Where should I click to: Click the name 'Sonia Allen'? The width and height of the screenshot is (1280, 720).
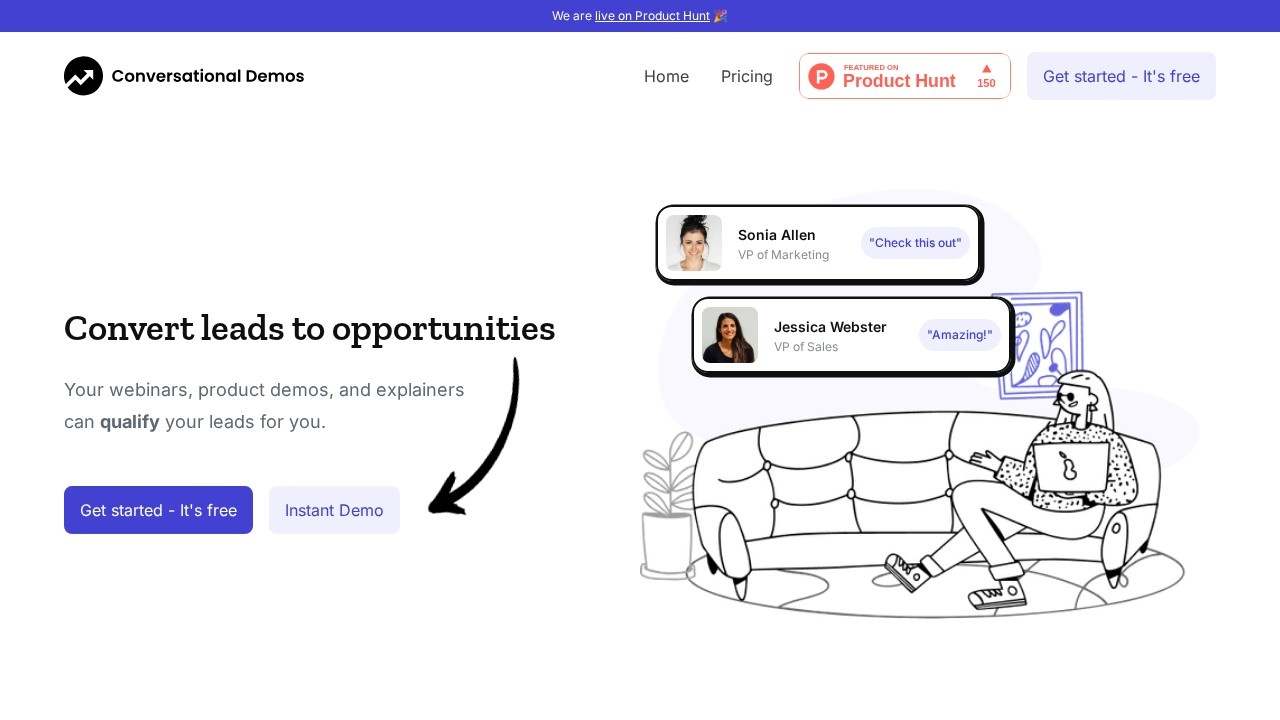777,235
